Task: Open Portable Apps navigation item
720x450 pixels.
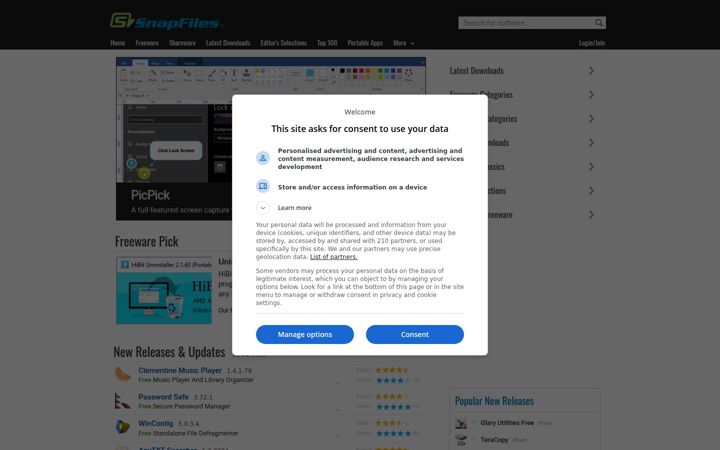Action: (x=365, y=43)
